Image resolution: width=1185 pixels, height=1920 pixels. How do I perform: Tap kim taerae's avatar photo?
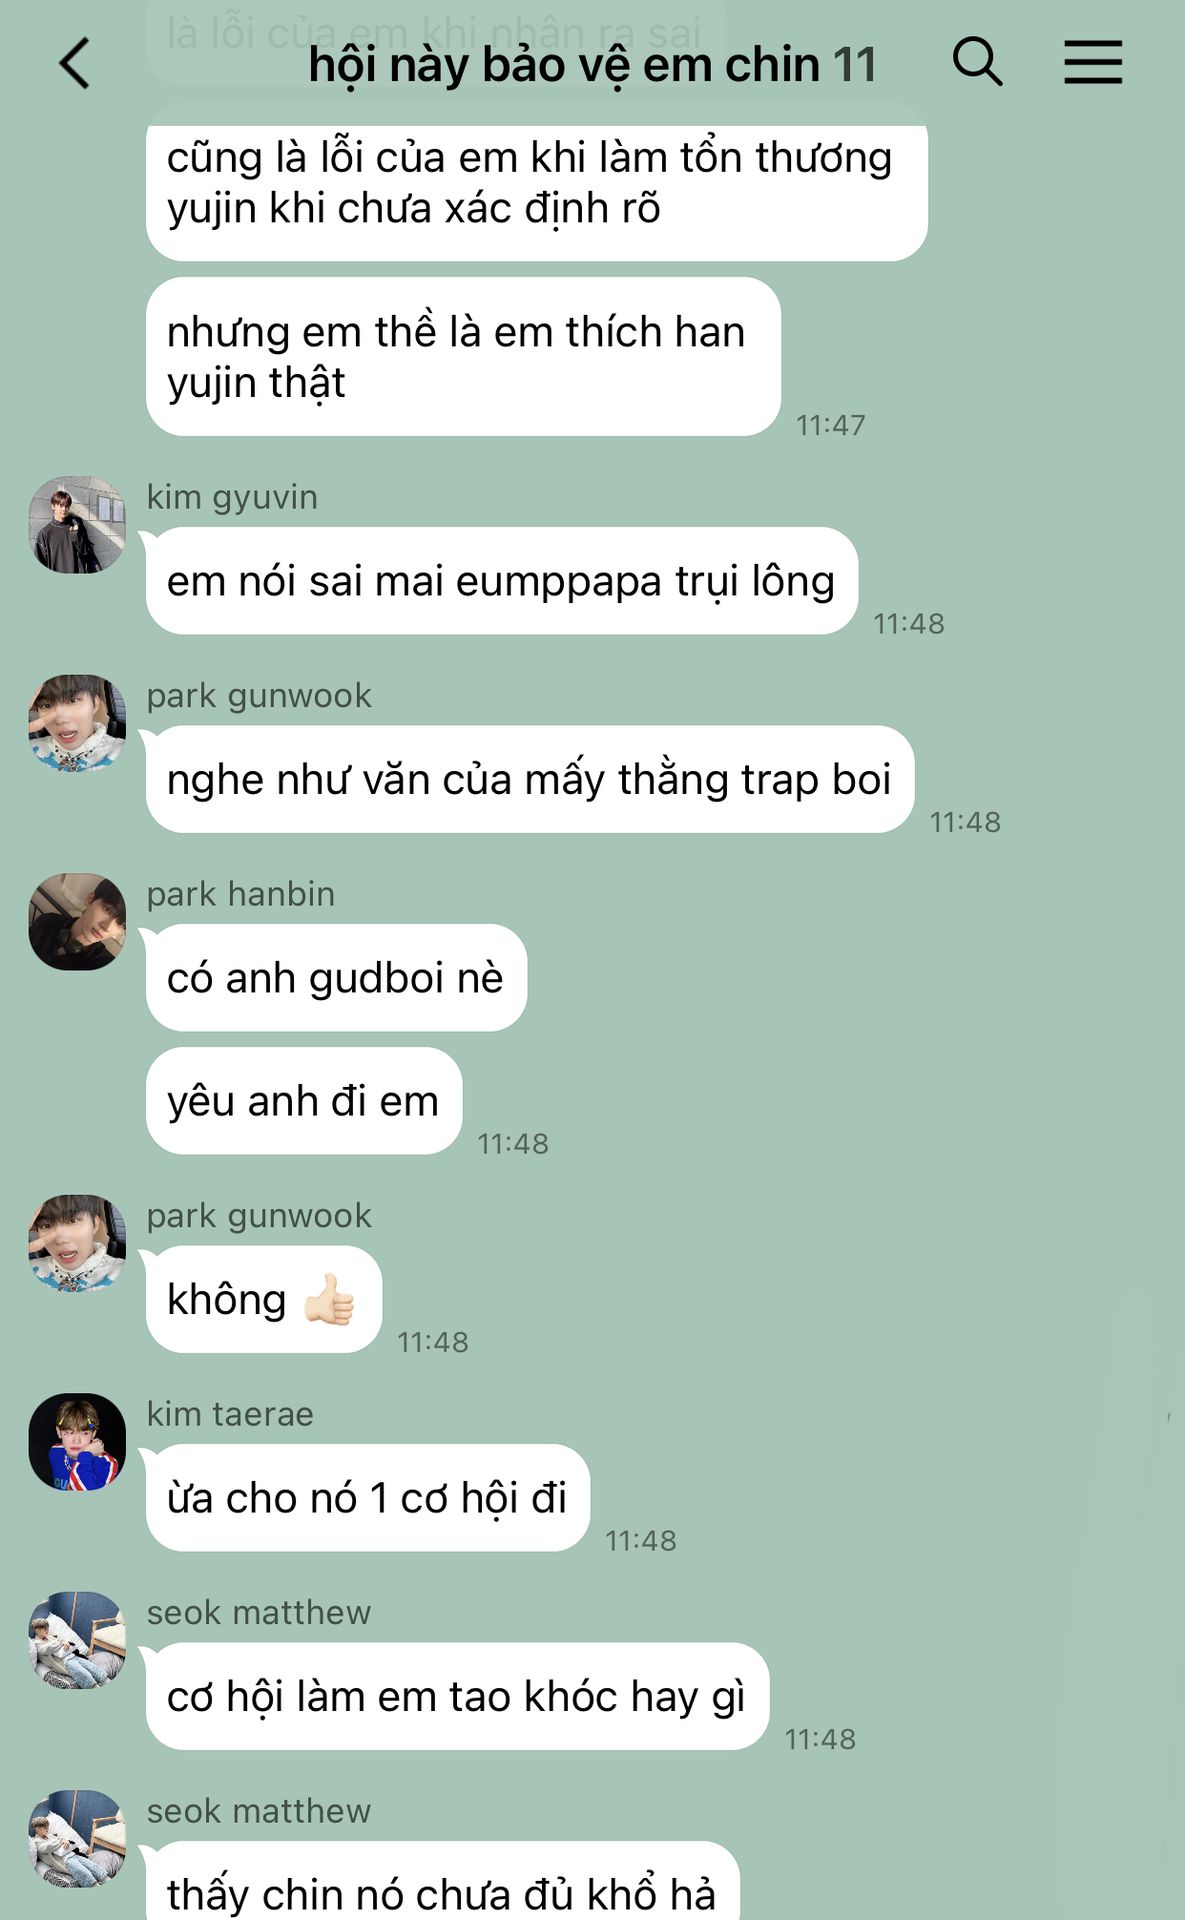(x=77, y=1442)
